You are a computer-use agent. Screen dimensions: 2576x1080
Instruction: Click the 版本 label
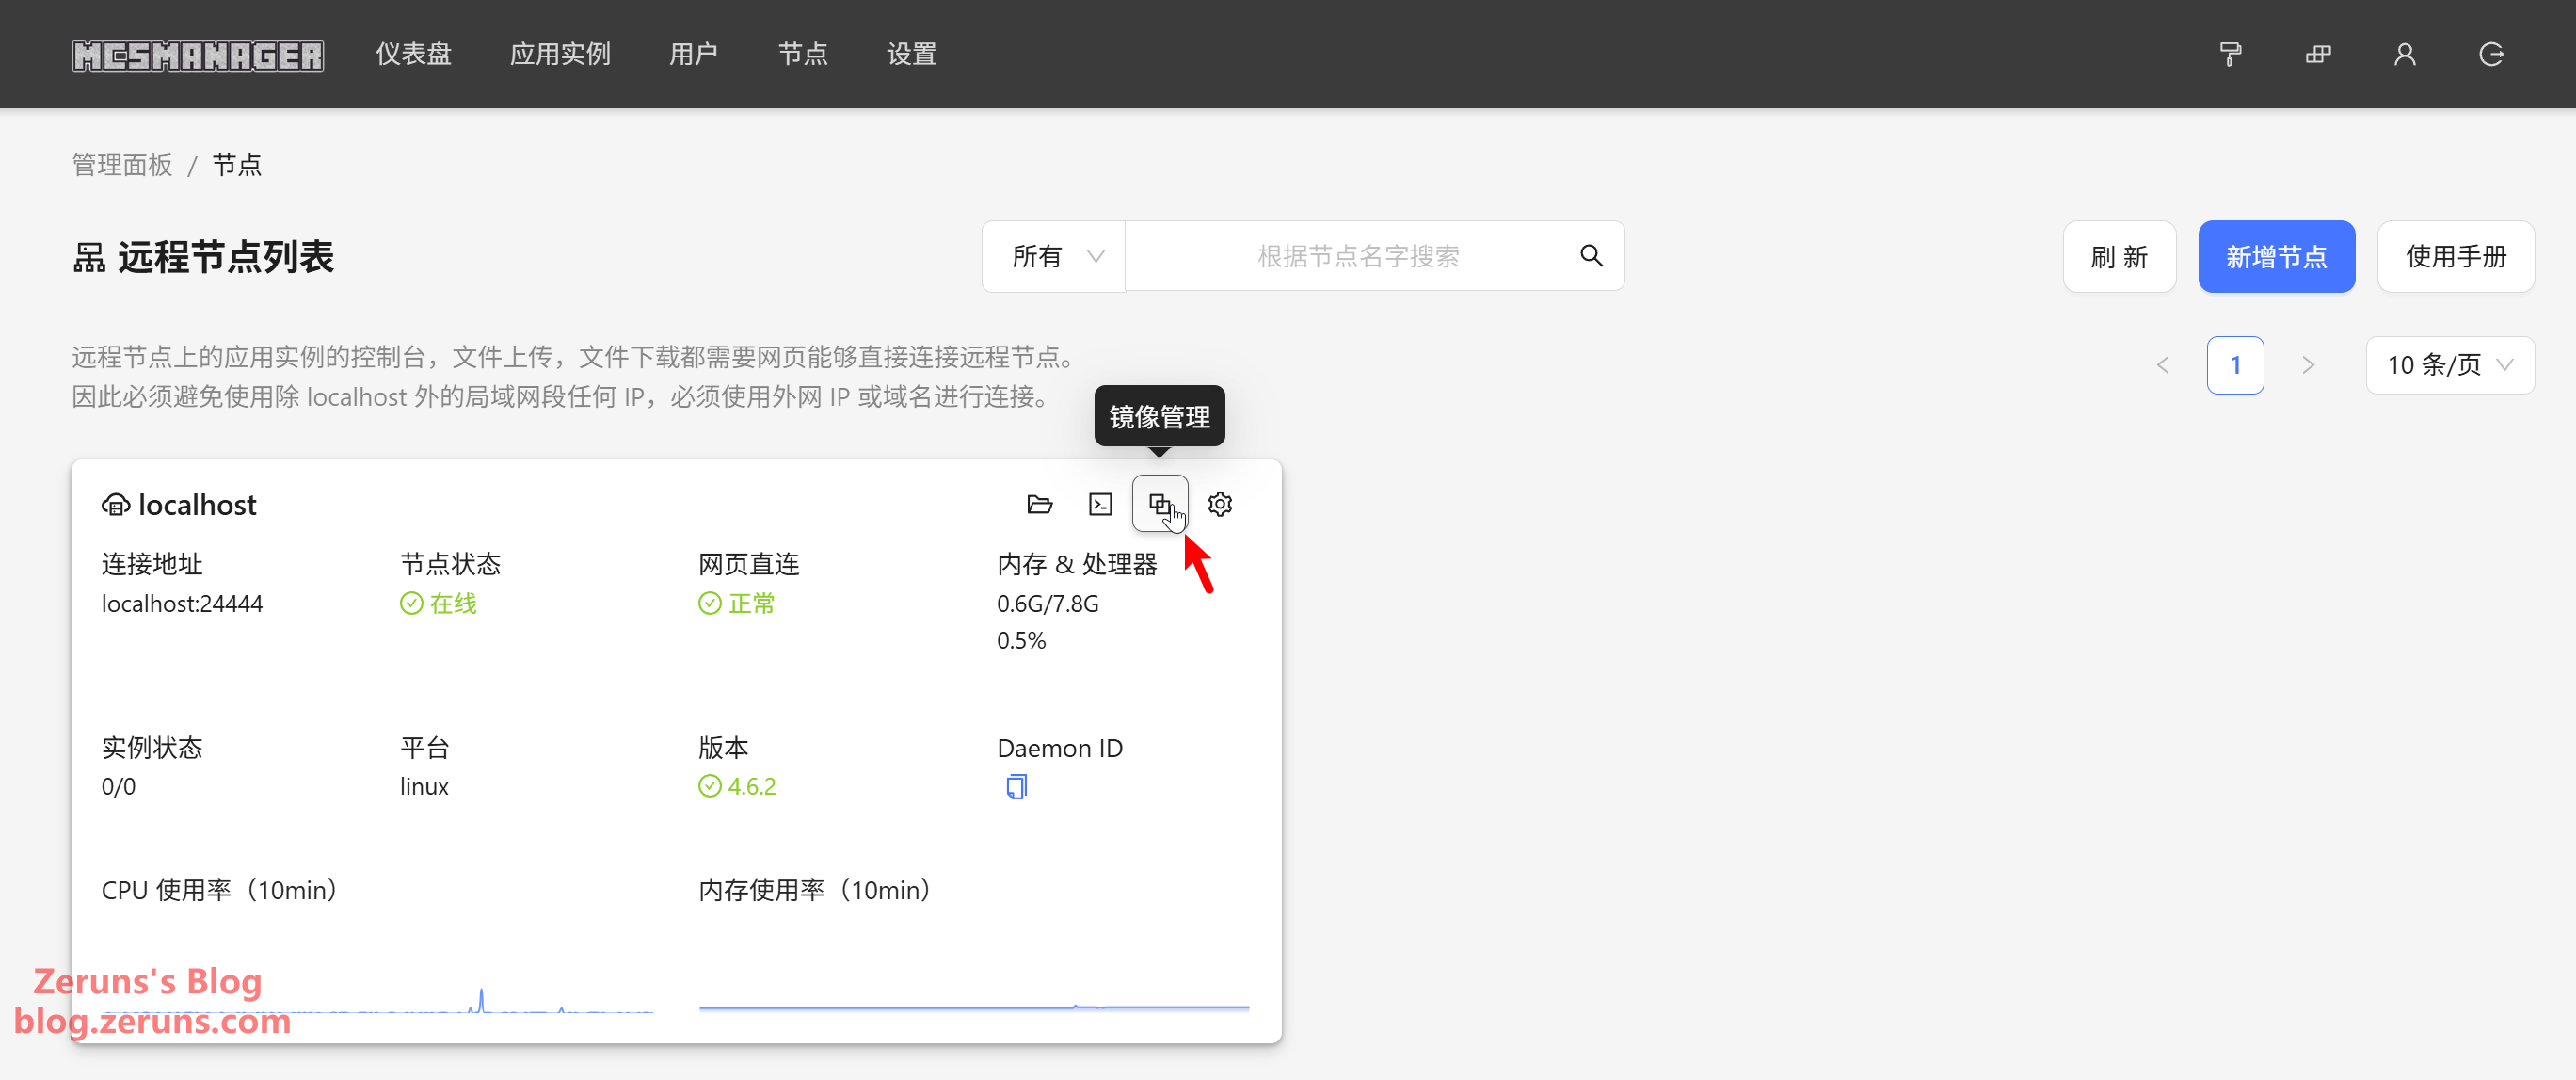723,748
